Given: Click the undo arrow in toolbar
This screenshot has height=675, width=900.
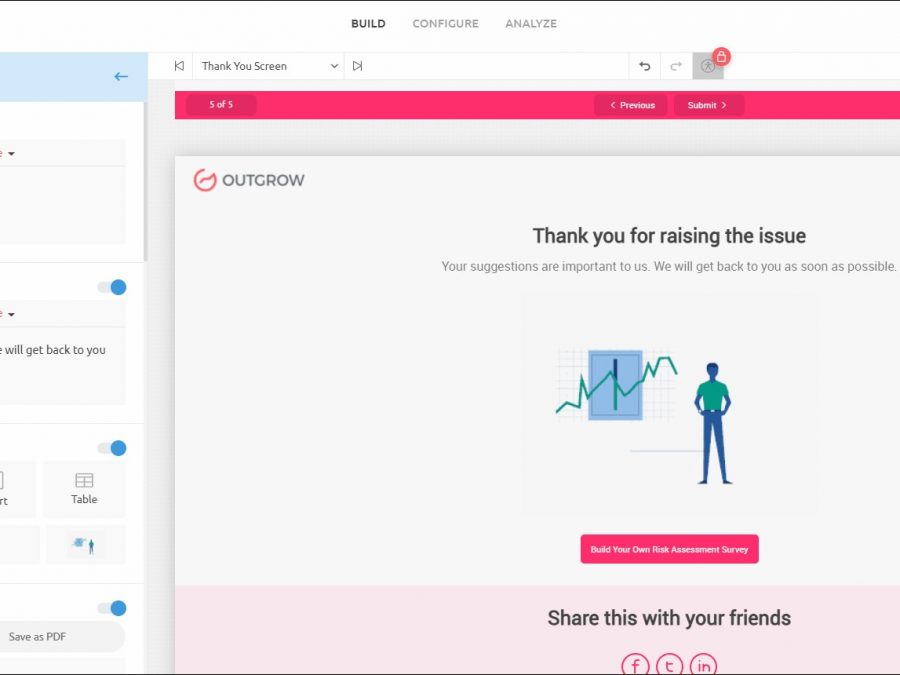Looking at the screenshot, I should pyautogui.click(x=645, y=66).
